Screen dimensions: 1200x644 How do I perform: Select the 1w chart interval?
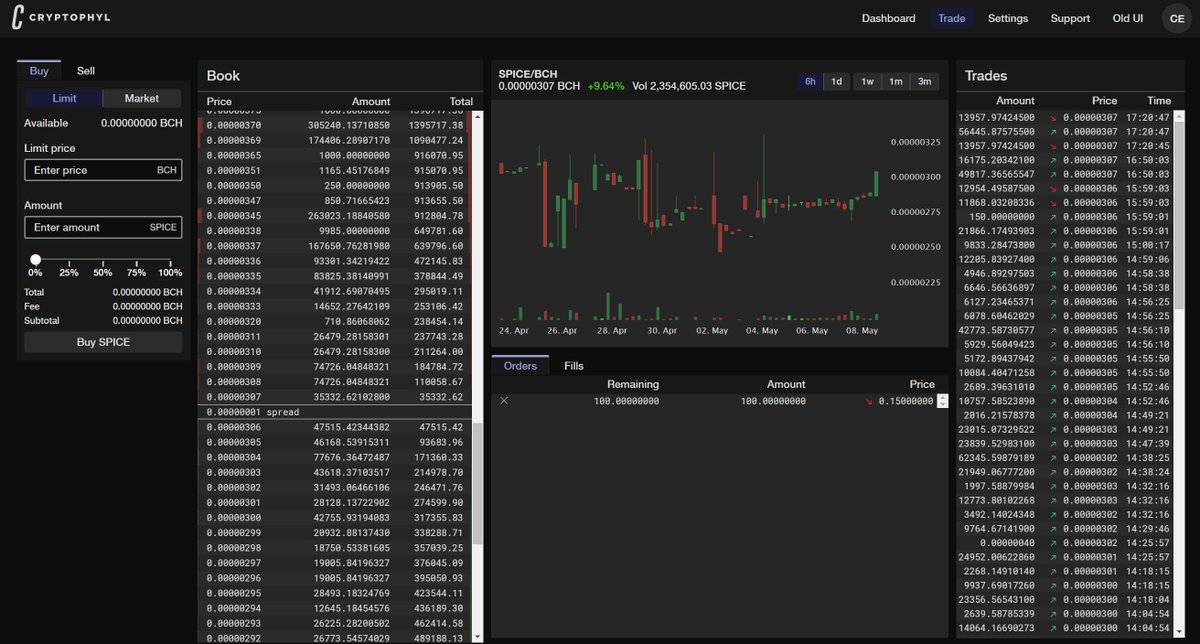(x=867, y=82)
